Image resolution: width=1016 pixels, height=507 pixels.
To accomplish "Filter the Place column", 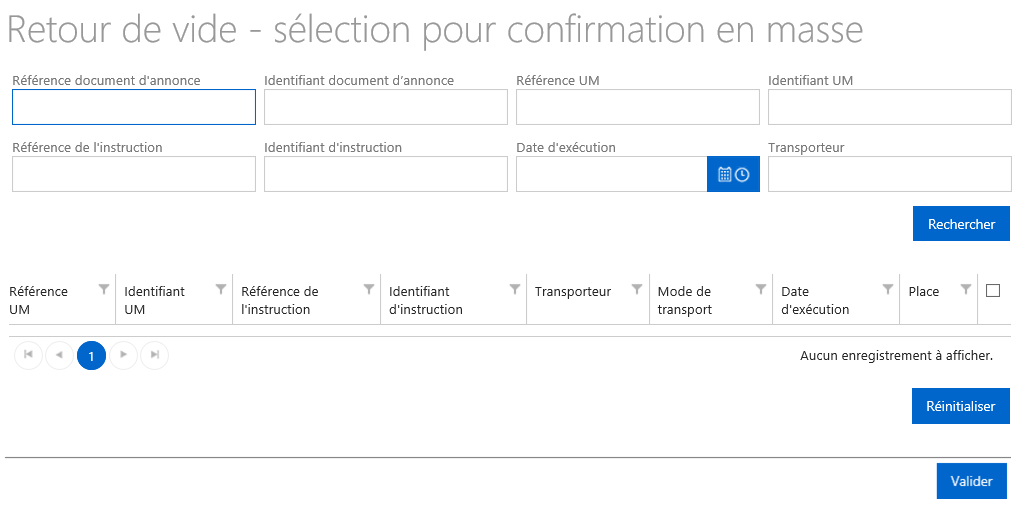I will tap(965, 289).
